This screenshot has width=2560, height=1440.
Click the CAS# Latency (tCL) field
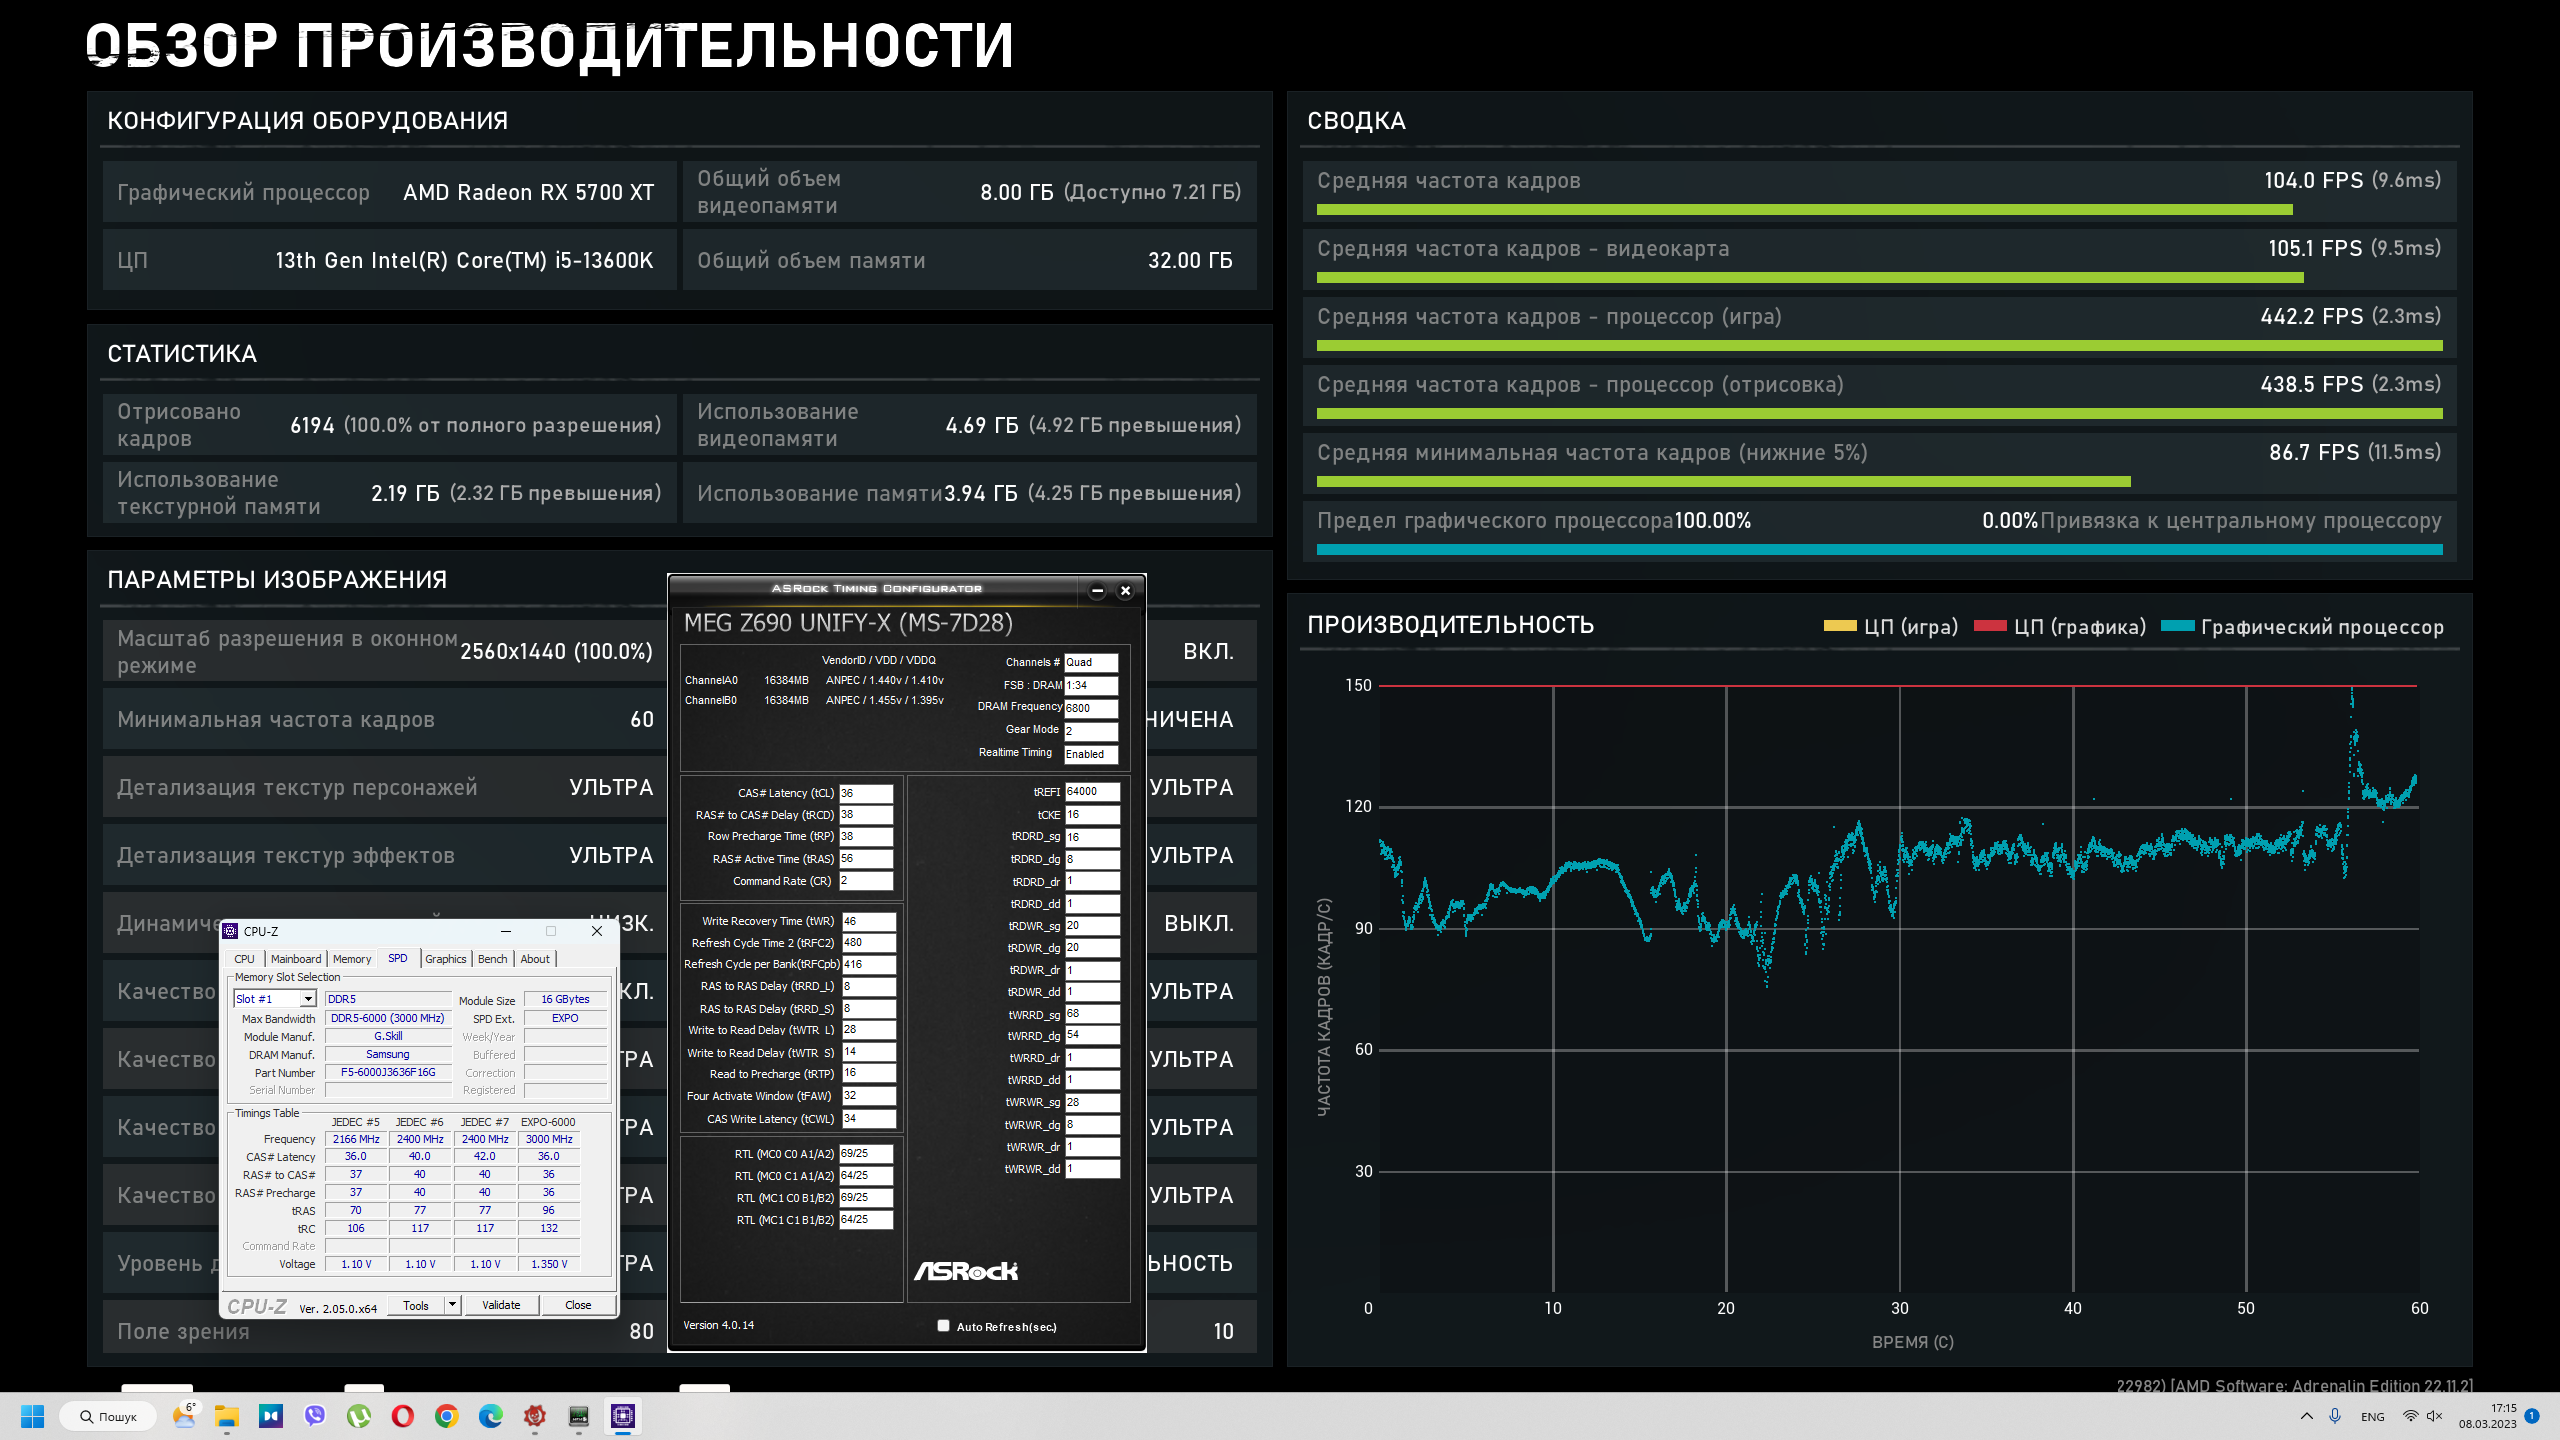coord(866,793)
